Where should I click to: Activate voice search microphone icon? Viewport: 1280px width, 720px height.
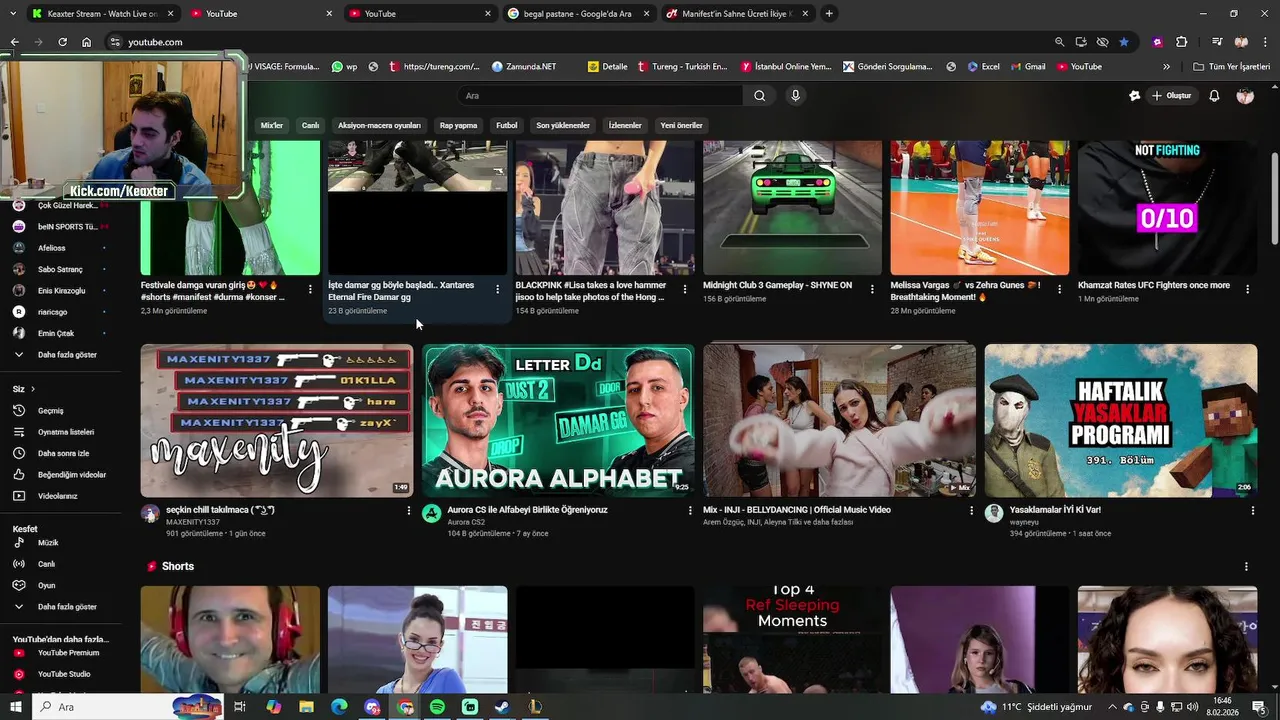pyautogui.click(x=795, y=96)
